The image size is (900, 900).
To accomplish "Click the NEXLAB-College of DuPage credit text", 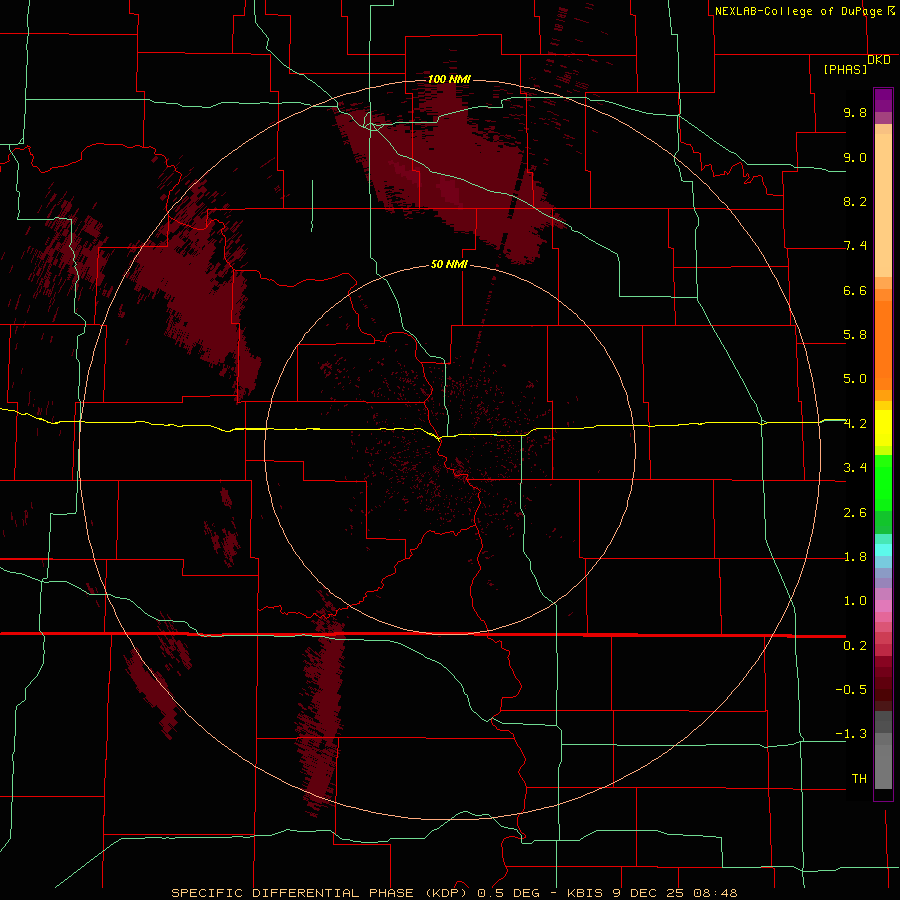I will [x=798, y=11].
